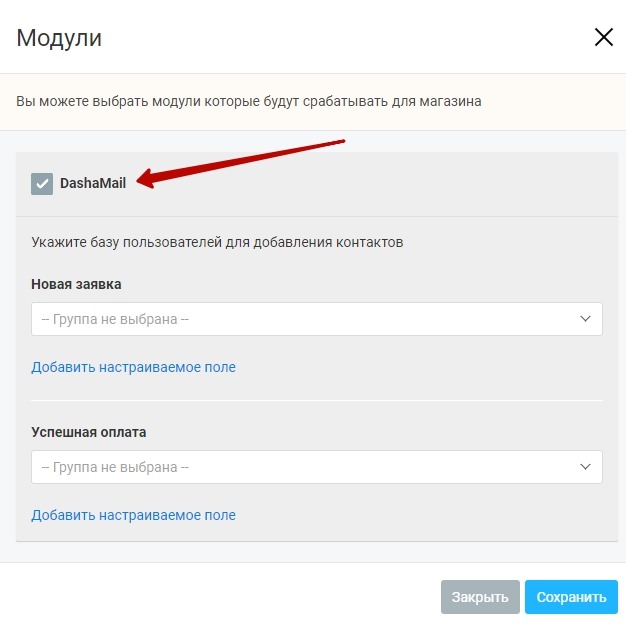
Task: Open the Успешная оплата group dropdown
Action: point(316,467)
